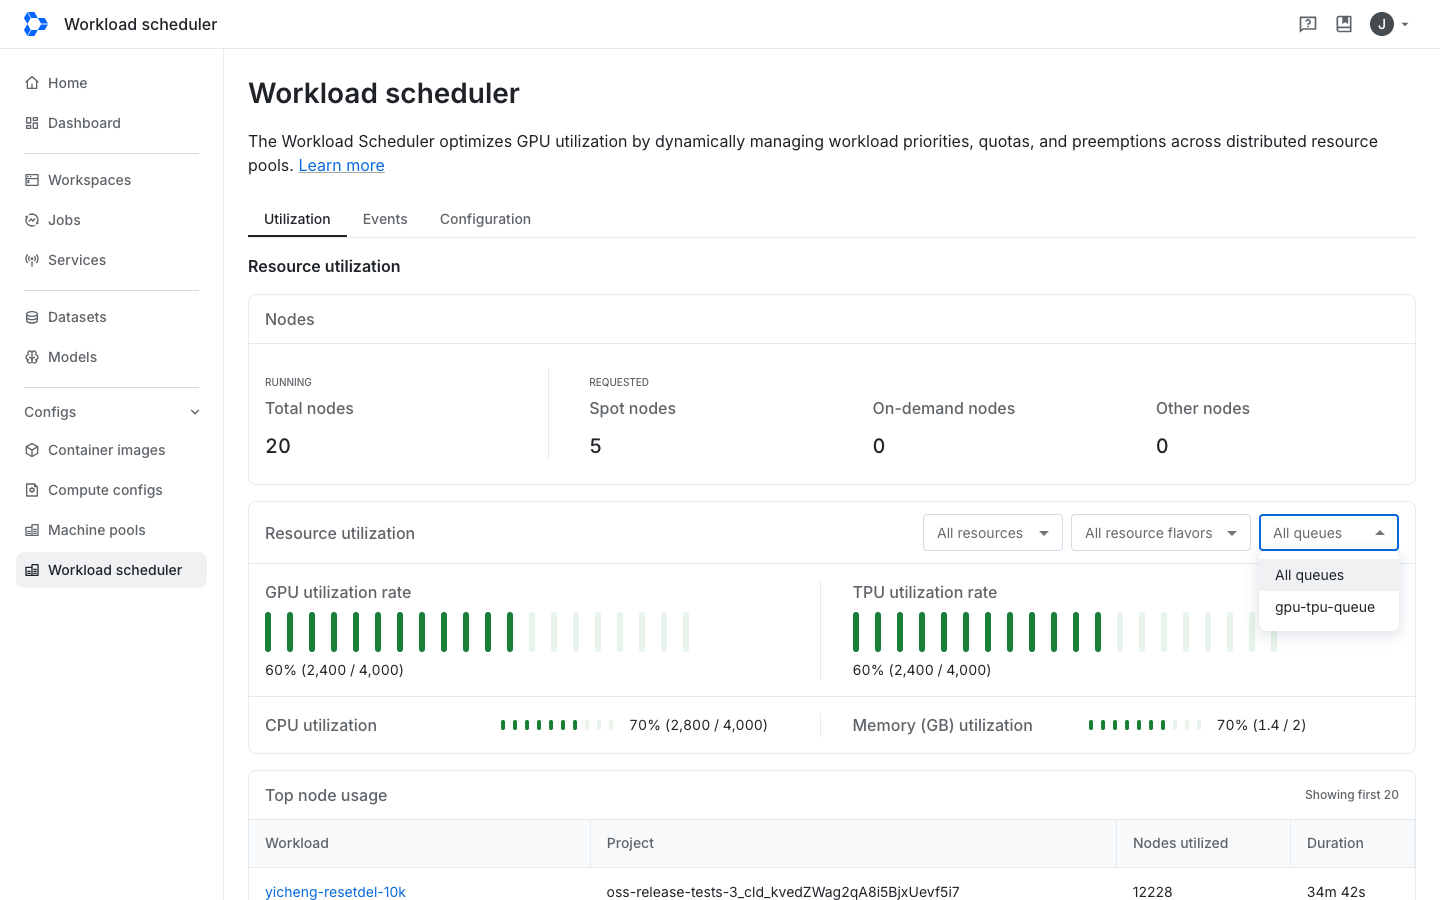Click the Models icon in sidebar
1440x900 pixels.
tap(32, 357)
